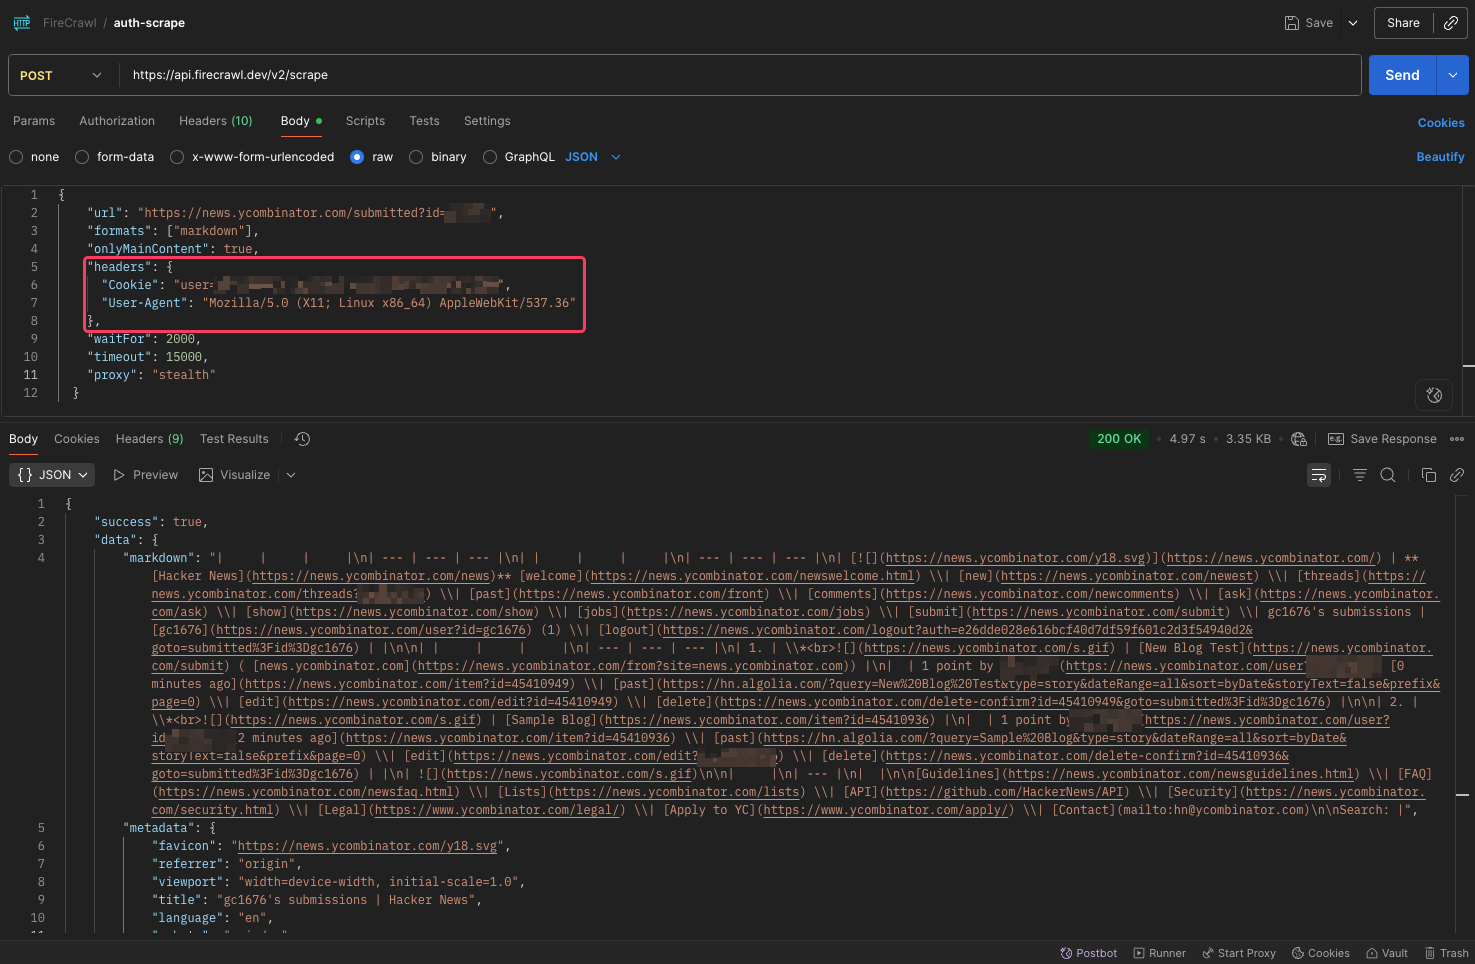Go to the request Headers (10) tab
1475x964 pixels.
point(216,121)
